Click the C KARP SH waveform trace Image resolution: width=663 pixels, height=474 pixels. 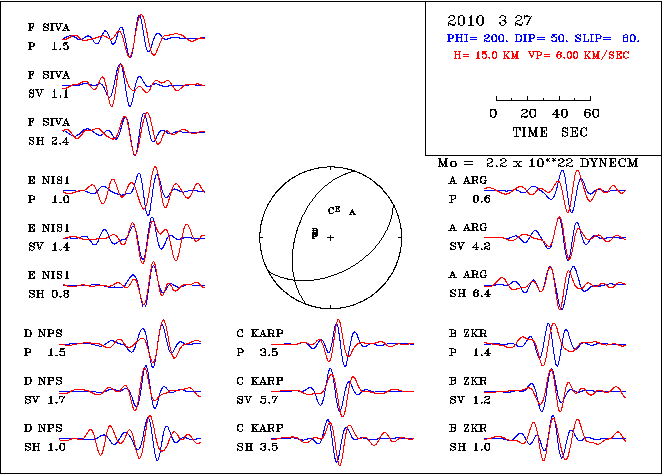[x=342, y=440]
